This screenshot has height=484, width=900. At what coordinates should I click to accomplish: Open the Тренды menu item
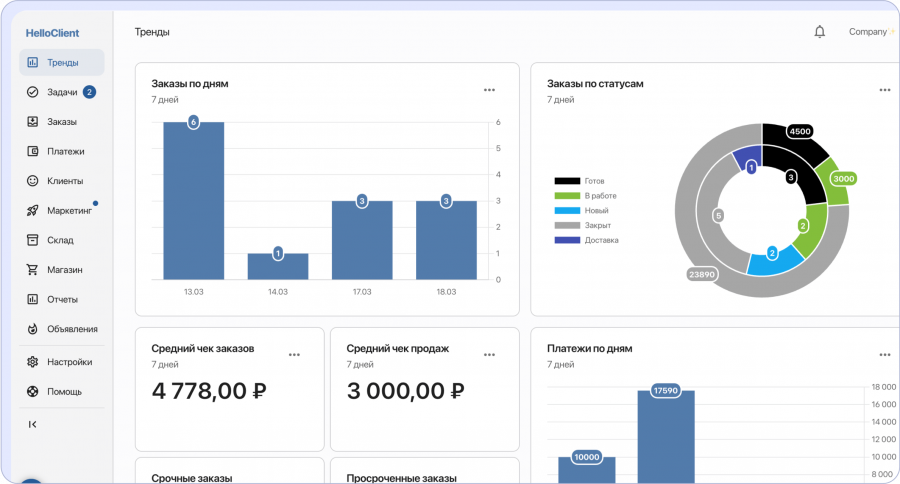(62, 62)
